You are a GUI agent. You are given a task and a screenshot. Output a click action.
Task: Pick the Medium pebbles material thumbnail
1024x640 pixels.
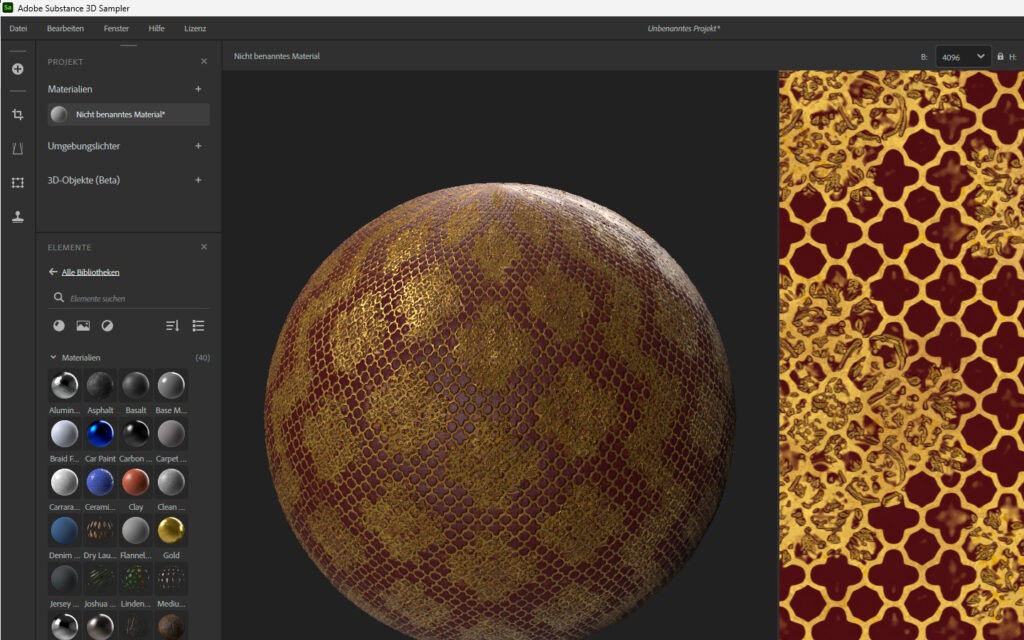tap(171, 579)
